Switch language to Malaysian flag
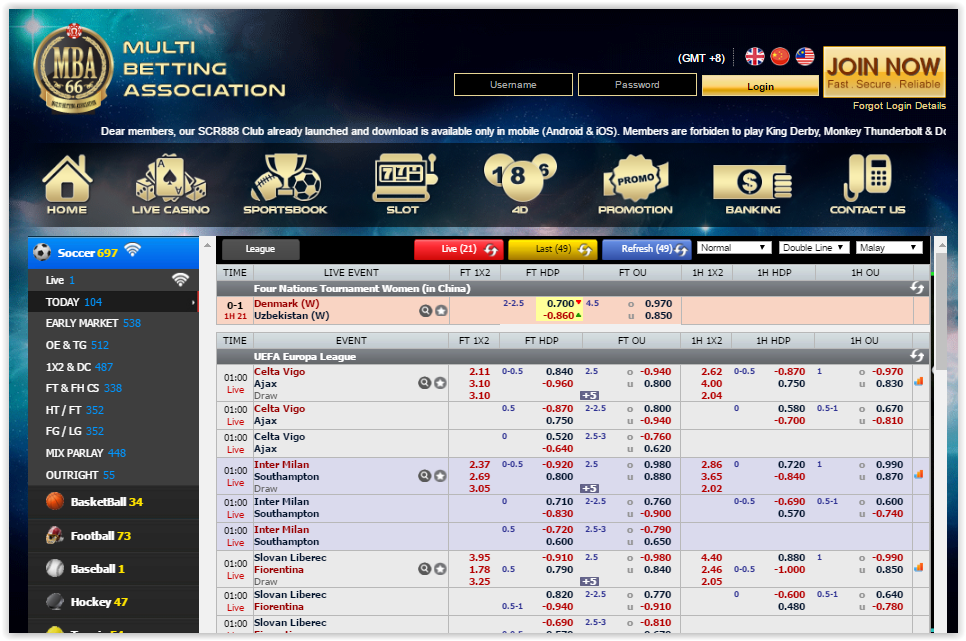 [805, 57]
